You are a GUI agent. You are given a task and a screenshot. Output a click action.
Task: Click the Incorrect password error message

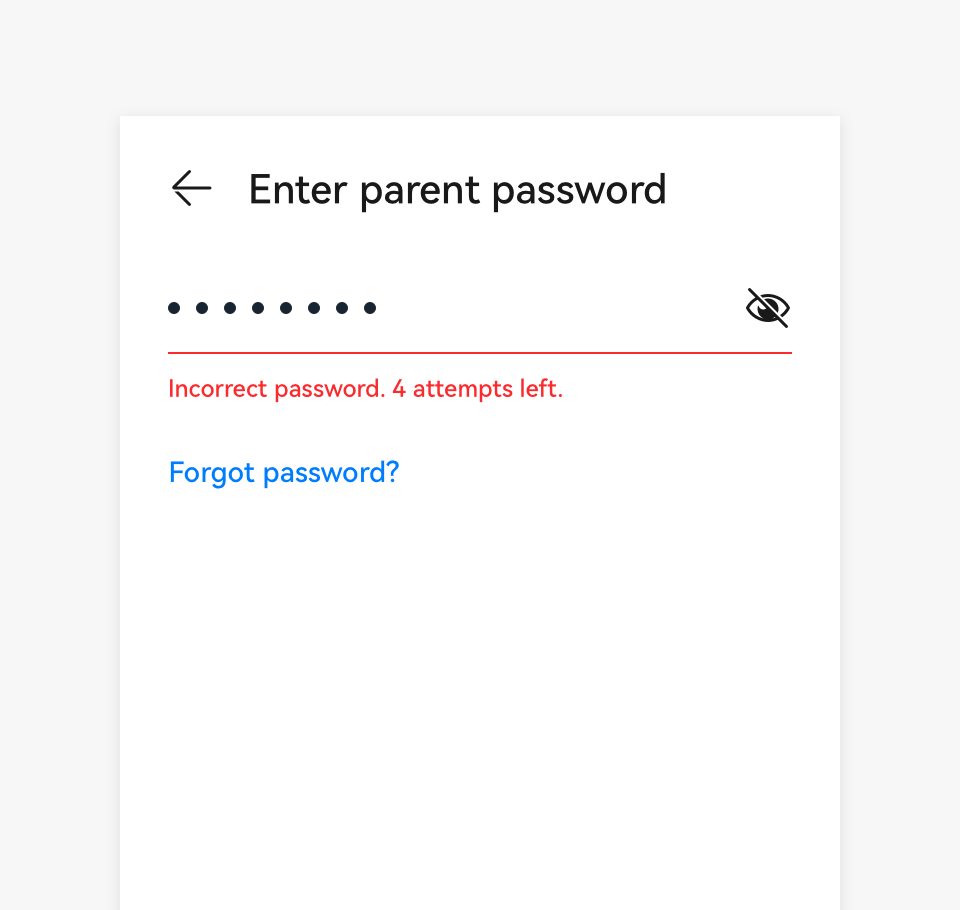point(365,388)
